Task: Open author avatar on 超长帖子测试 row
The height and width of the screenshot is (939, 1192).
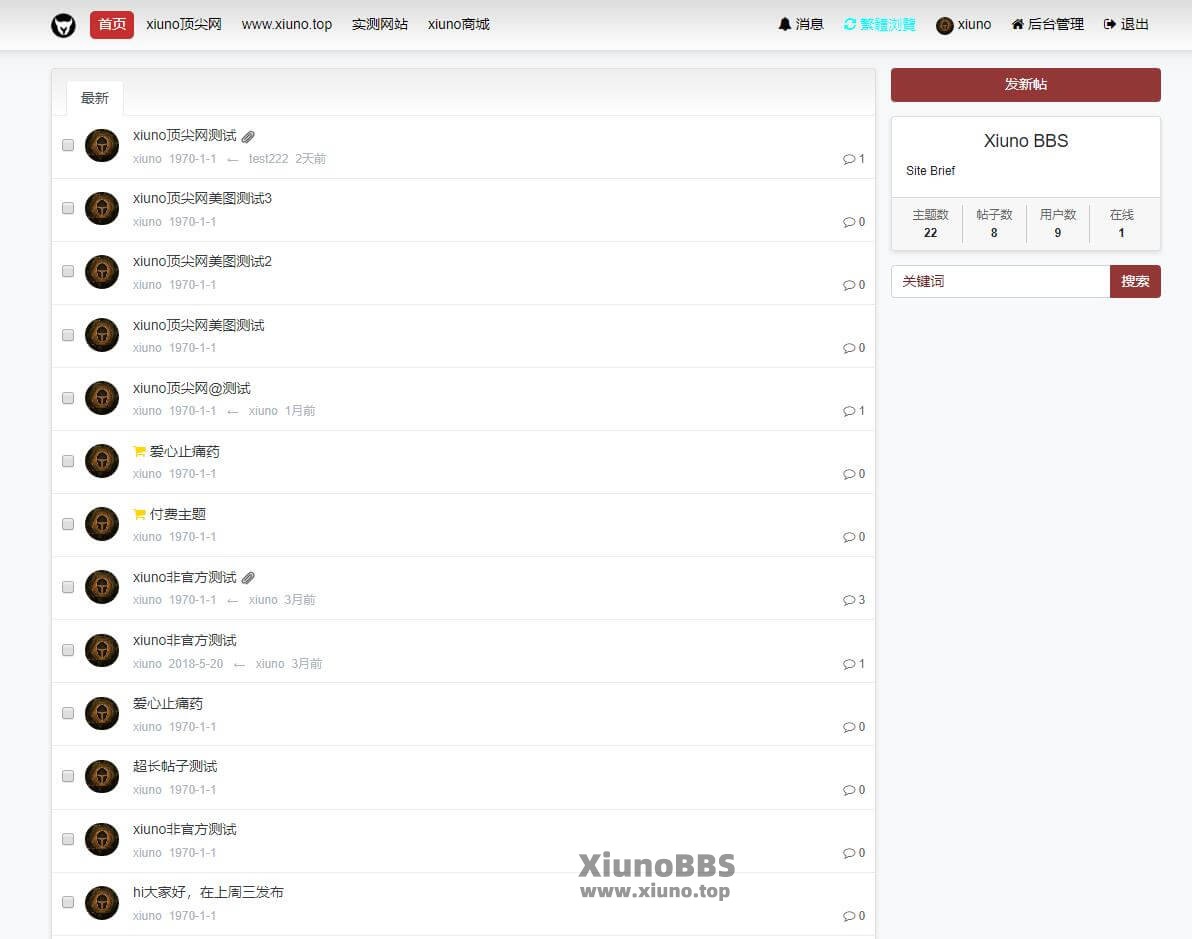Action: [x=102, y=776]
